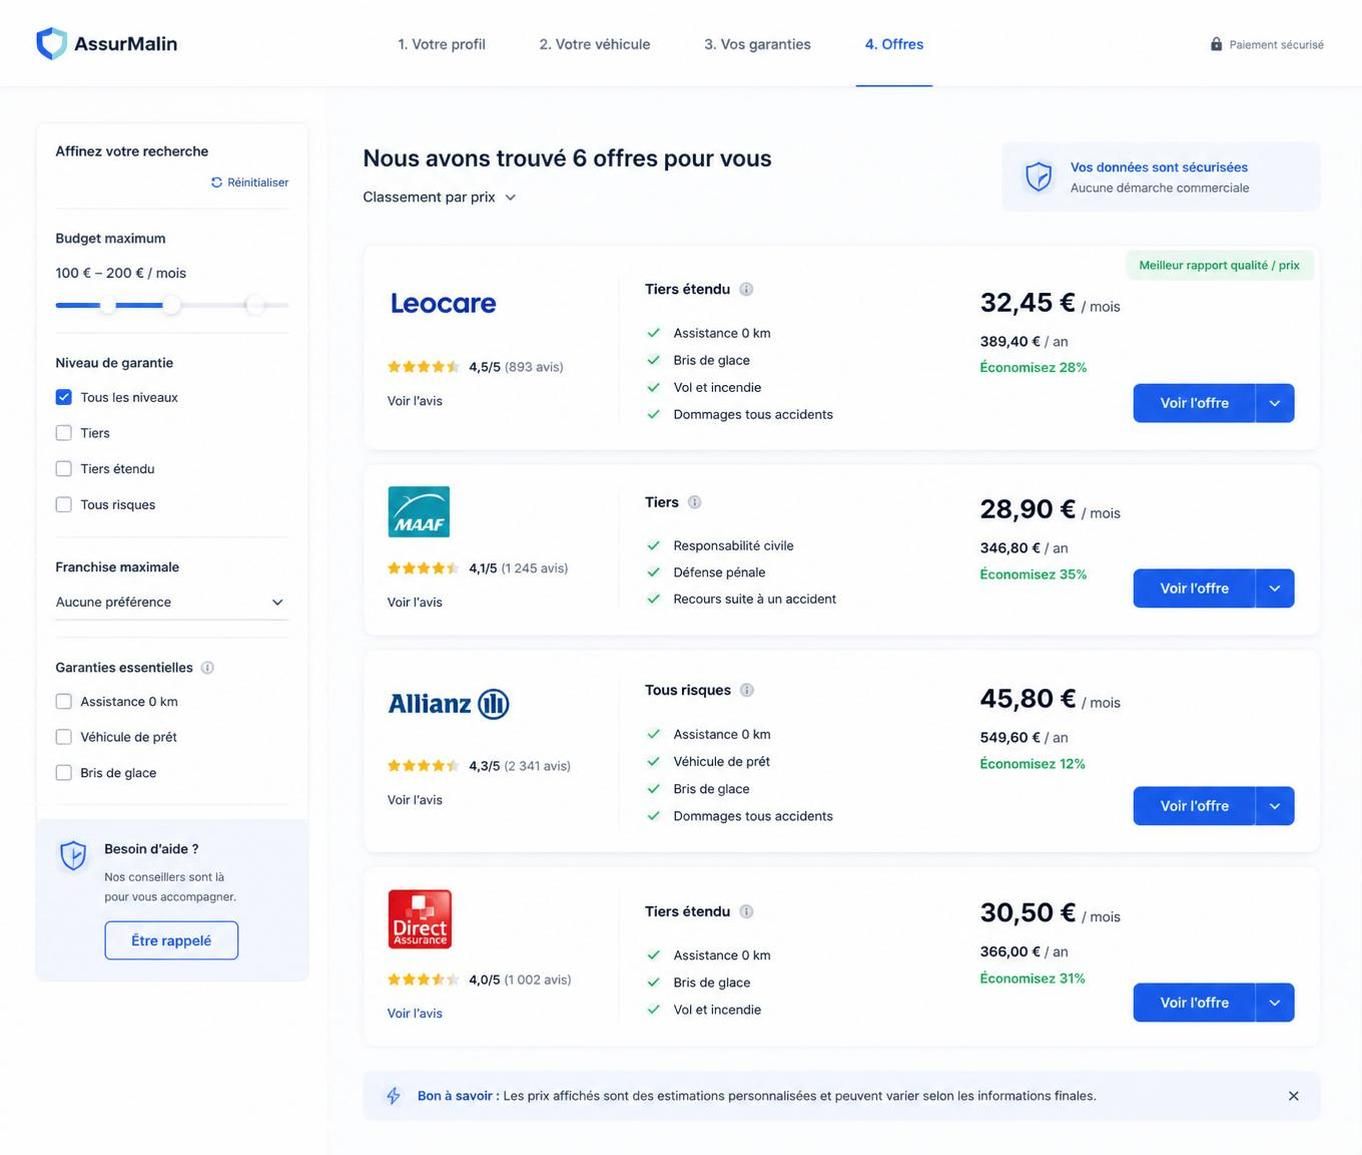
Task: Click the 32,45 € monthly price
Action: point(1028,302)
